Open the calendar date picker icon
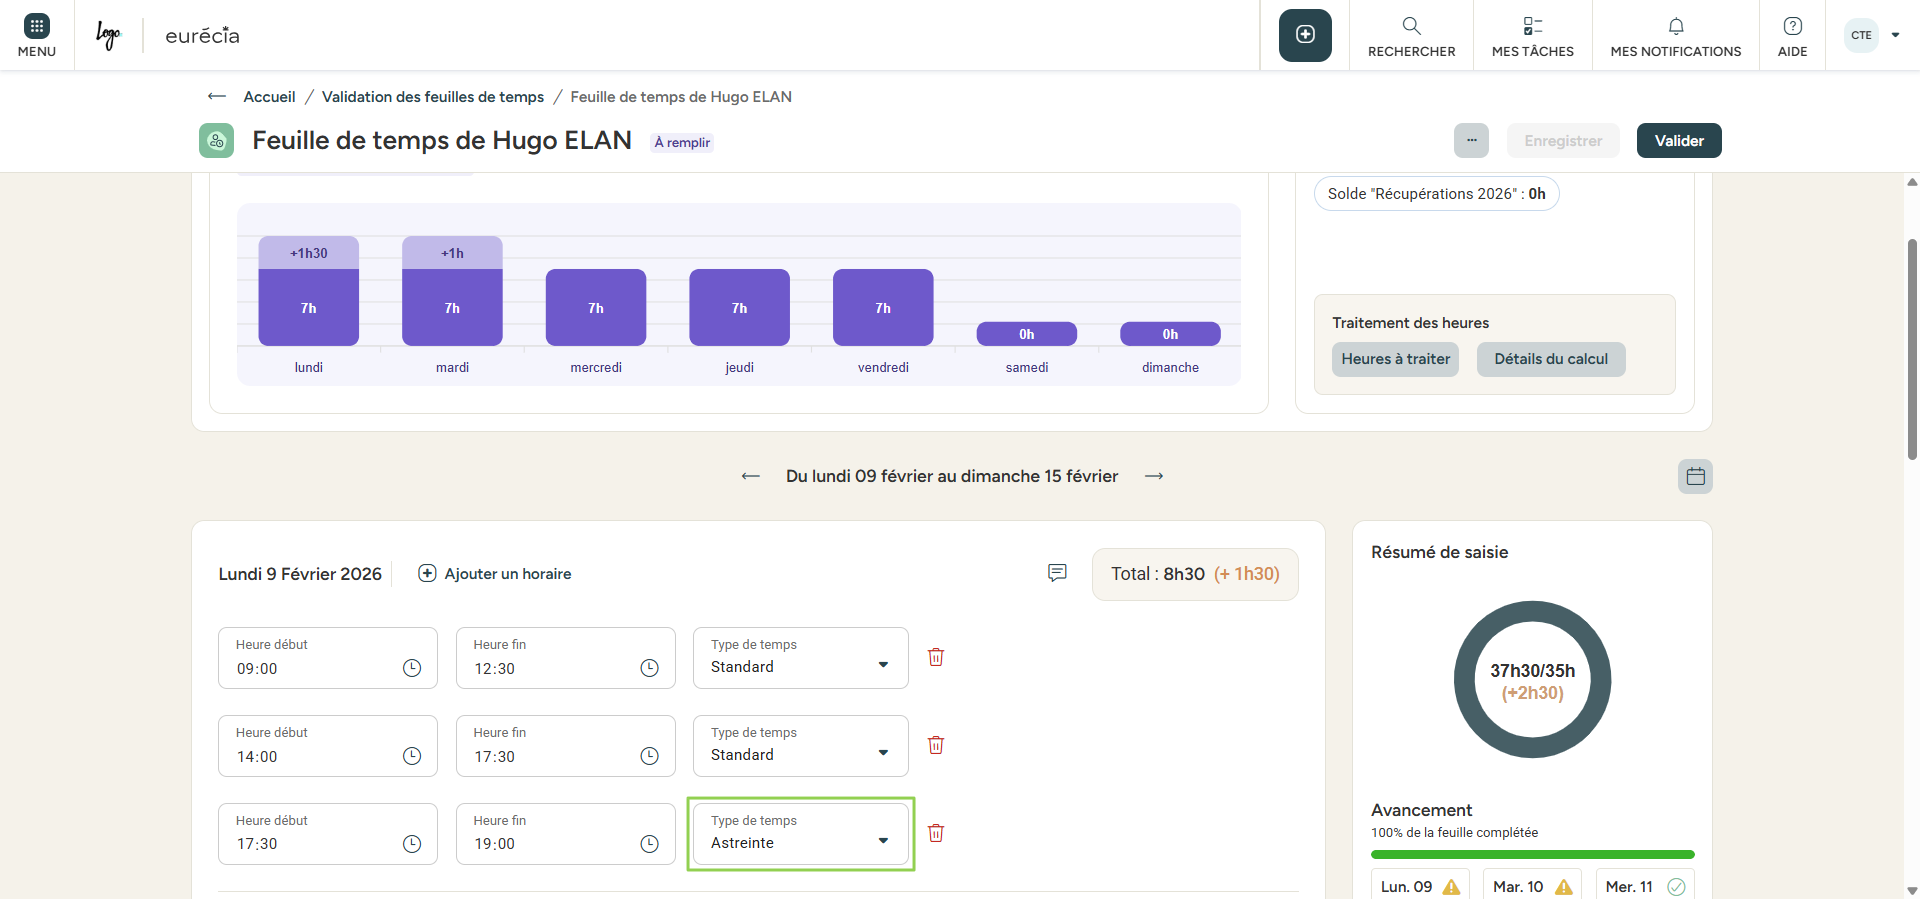This screenshot has width=1920, height=899. coord(1695,476)
